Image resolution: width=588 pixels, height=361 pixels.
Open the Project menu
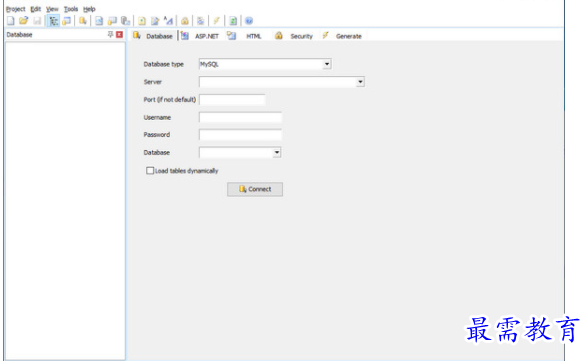(15, 9)
